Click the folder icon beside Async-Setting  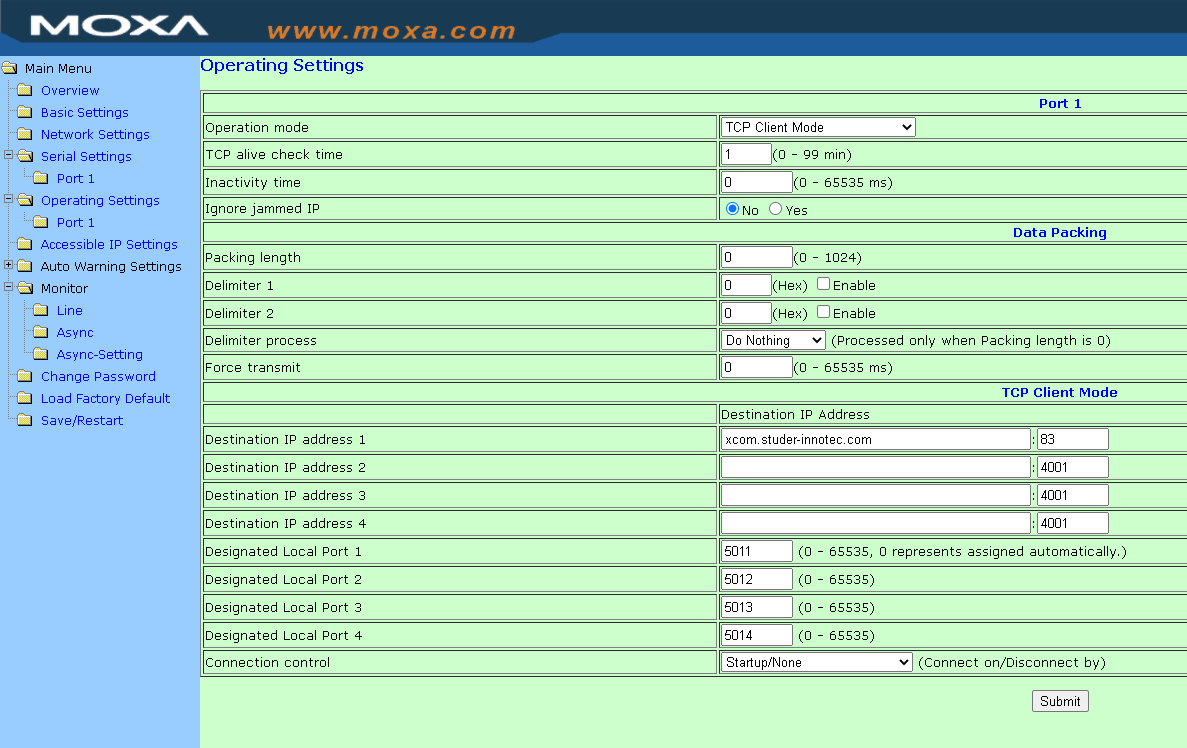pyautogui.click(x=41, y=354)
